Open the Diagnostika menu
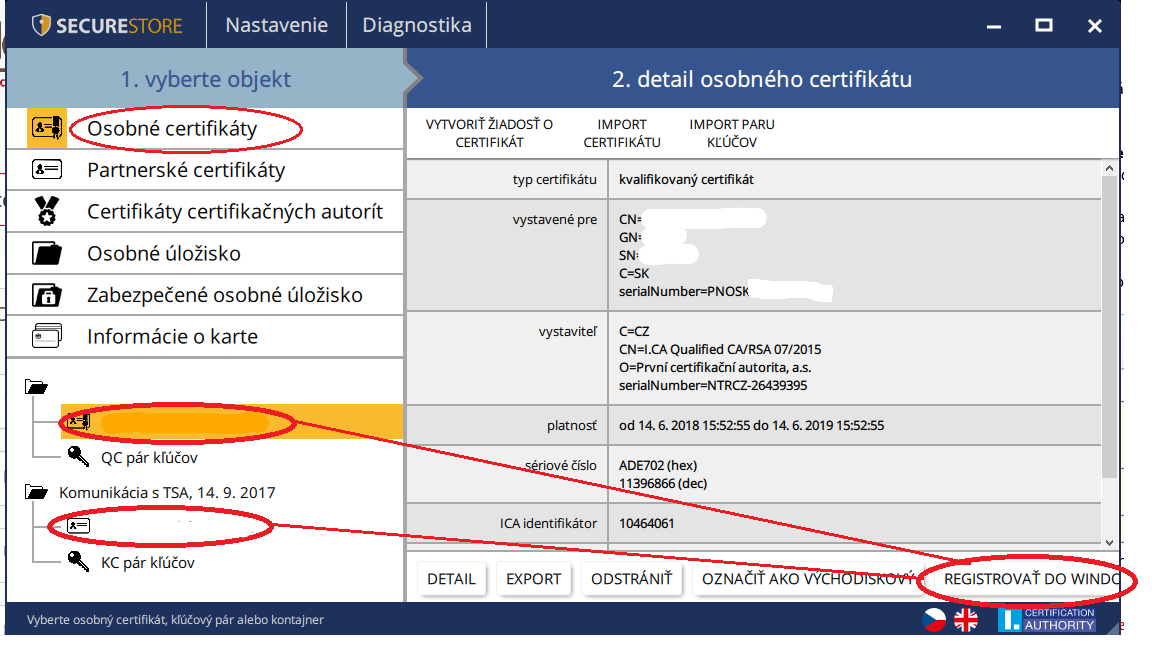The height and width of the screenshot is (648, 1152). (416, 25)
